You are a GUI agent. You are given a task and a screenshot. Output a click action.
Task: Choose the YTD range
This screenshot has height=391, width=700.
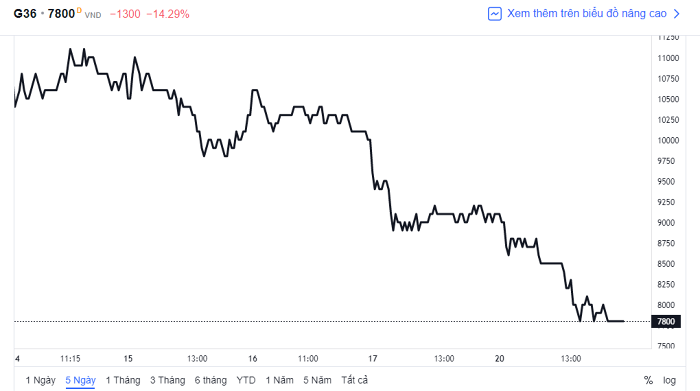(x=246, y=380)
